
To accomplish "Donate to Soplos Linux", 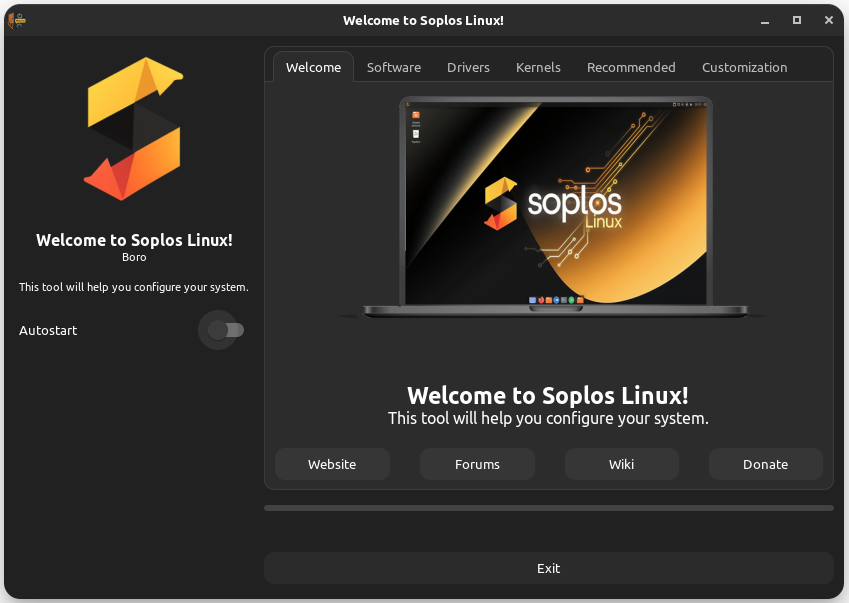I will click(765, 464).
